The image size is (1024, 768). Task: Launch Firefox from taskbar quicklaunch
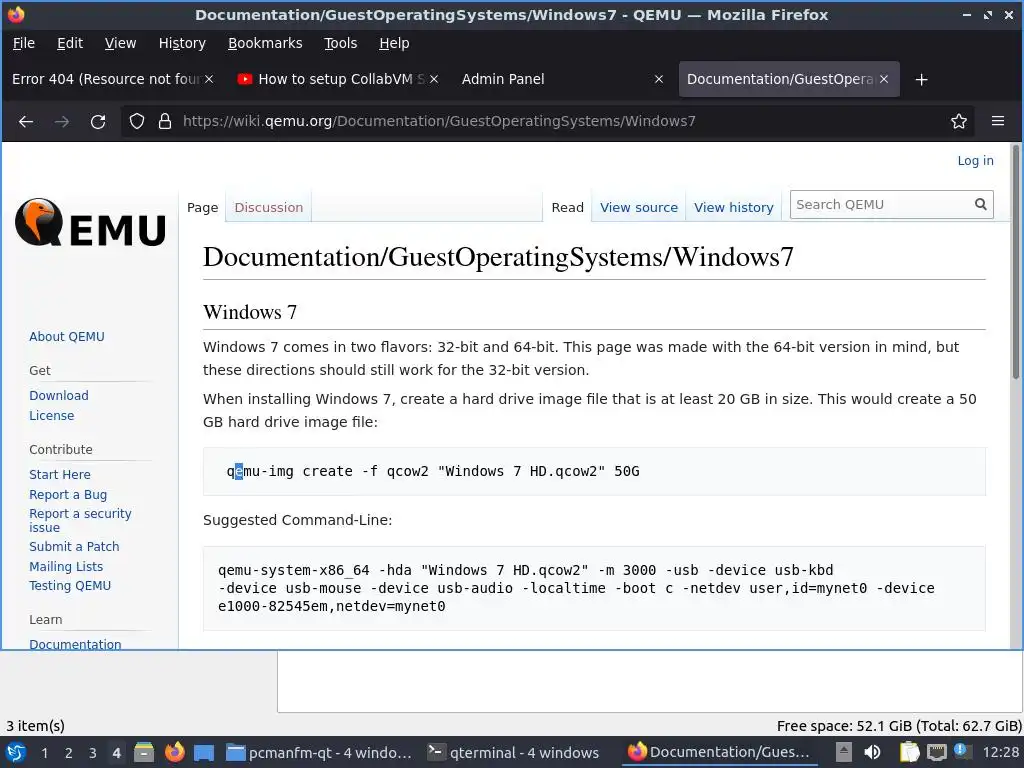tap(174, 753)
